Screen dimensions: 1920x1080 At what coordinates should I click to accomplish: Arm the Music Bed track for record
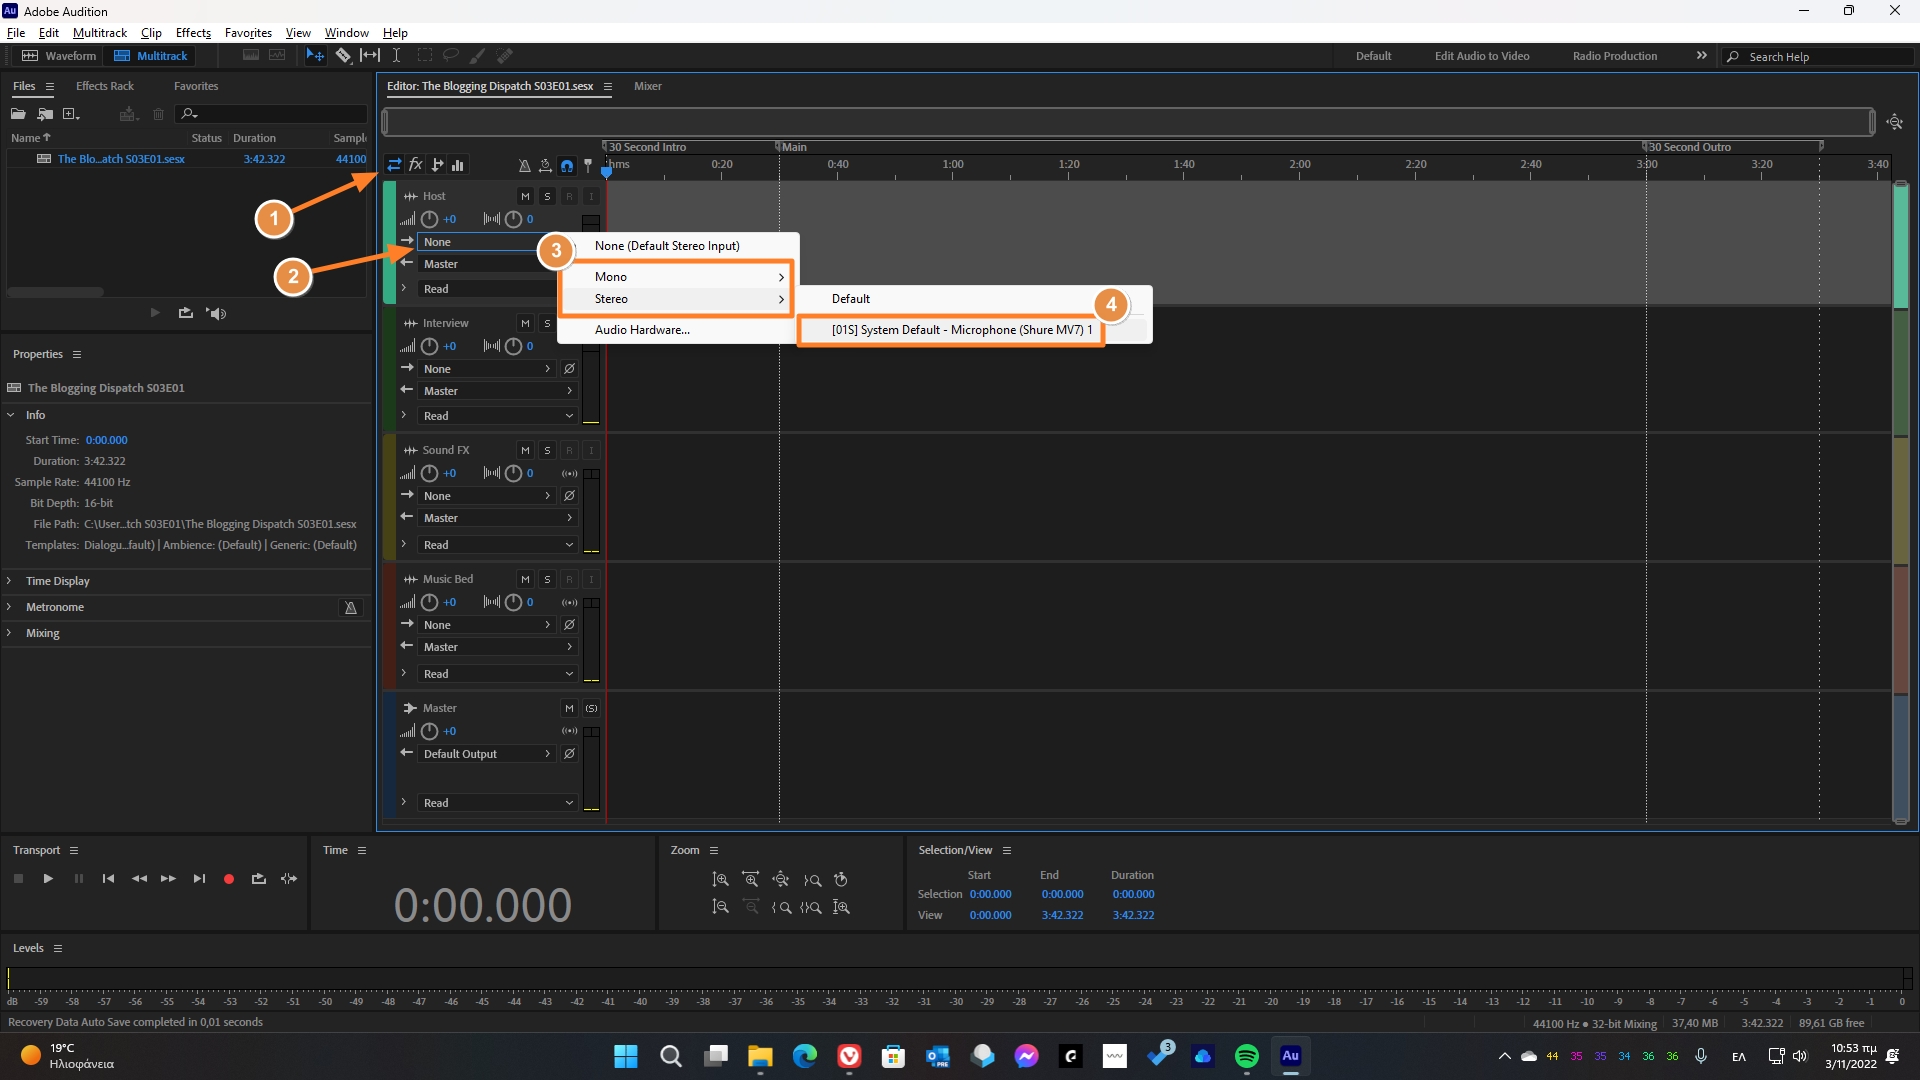[x=569, y=579]
